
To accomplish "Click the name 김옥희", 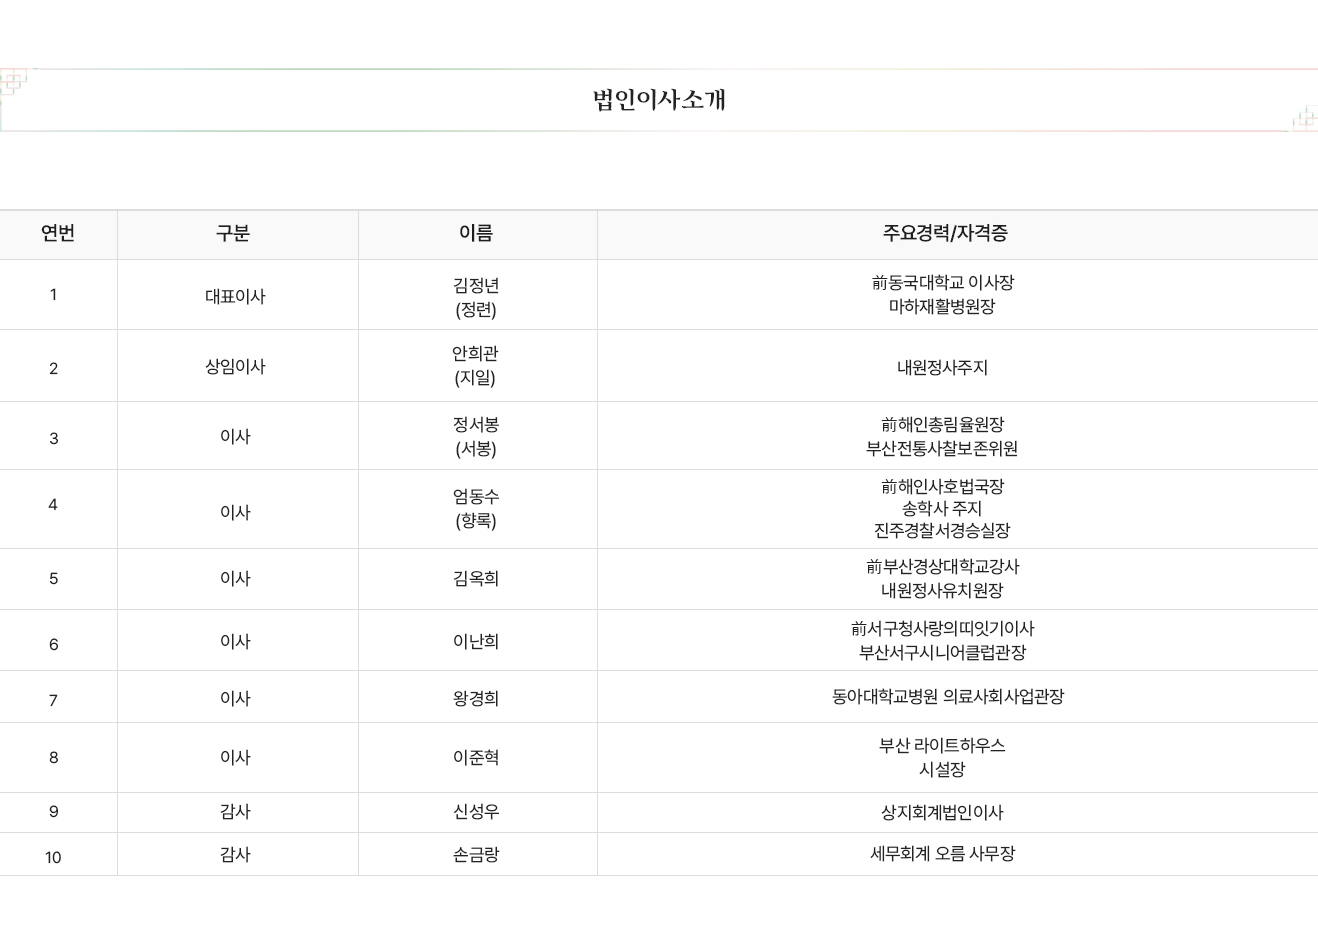I will point(476,578).
